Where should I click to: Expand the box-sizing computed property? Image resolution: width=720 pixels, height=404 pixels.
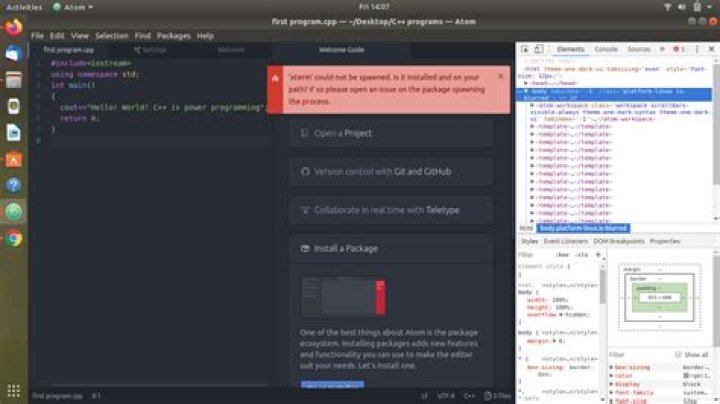pyautogui.click(x=611, y=367)
